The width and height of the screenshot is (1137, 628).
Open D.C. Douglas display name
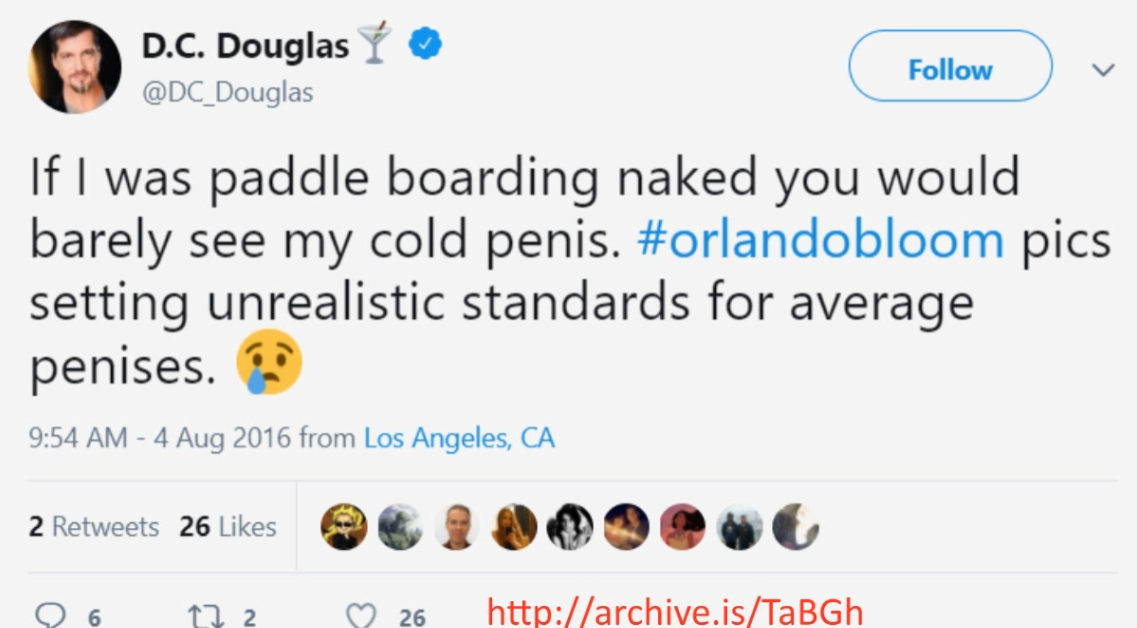coord(245,46)
